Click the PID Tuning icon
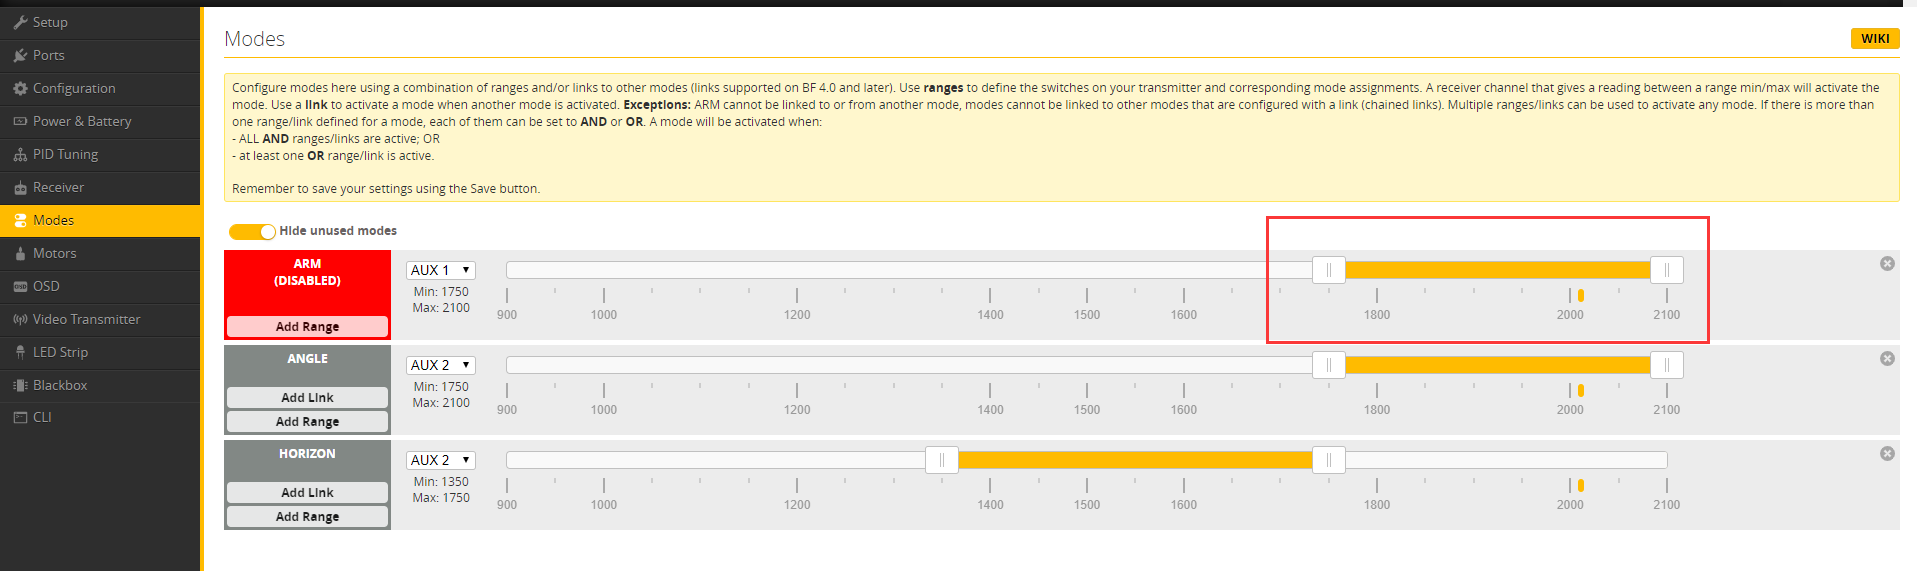This screenshot has height=571, width=1917. tap(20, 154)
